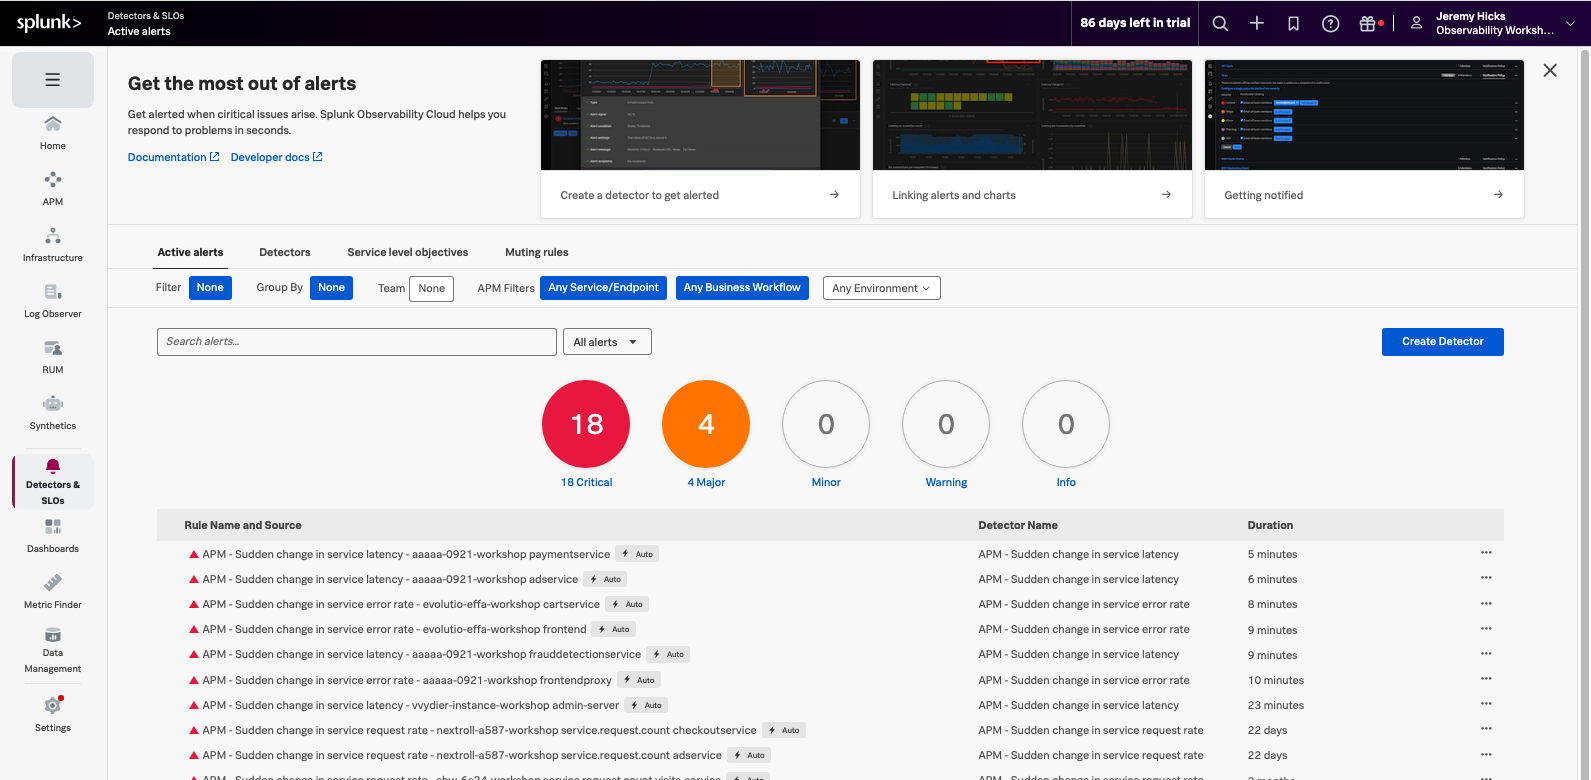Click the Search alerts input field
The height and width of the screenshot is (780, 1591).
pos(356,342)
